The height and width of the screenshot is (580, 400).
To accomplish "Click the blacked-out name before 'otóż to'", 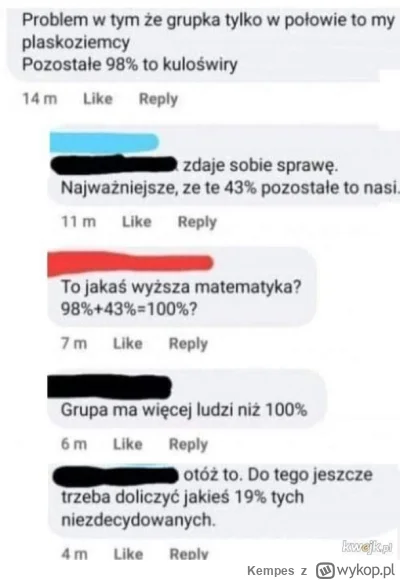I will (x=115, y=475).
